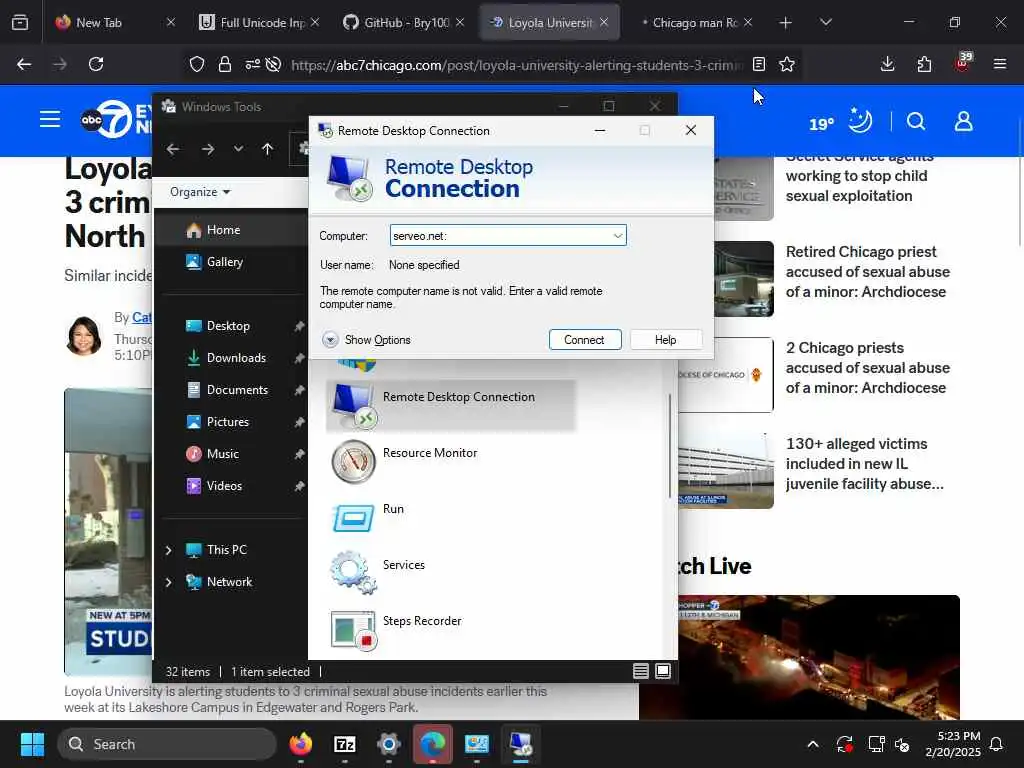The height and width of the screenshot is (768, 1024).
Task: Open 130+ alleged victims article
Action: 864,464
